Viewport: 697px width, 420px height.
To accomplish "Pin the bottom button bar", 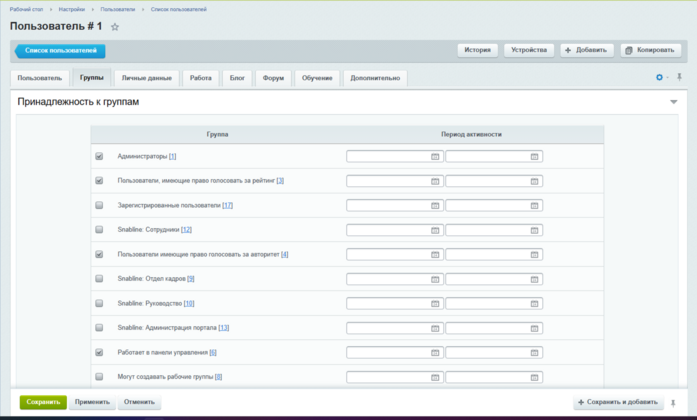I will pos(673,403).
